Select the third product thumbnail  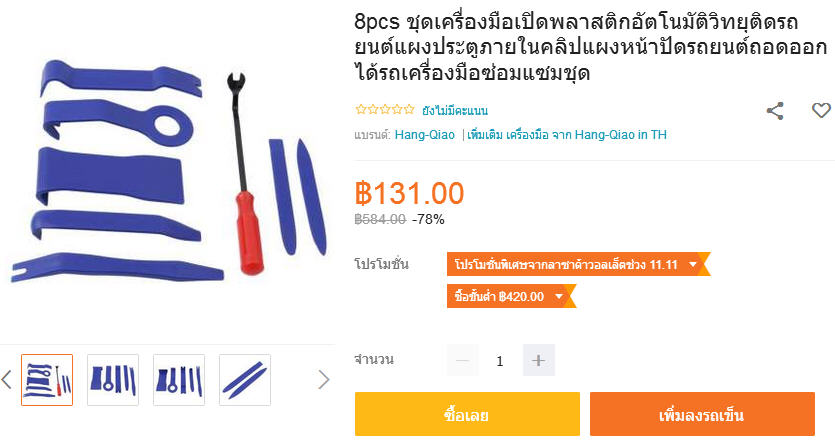(x=179, y=380)
